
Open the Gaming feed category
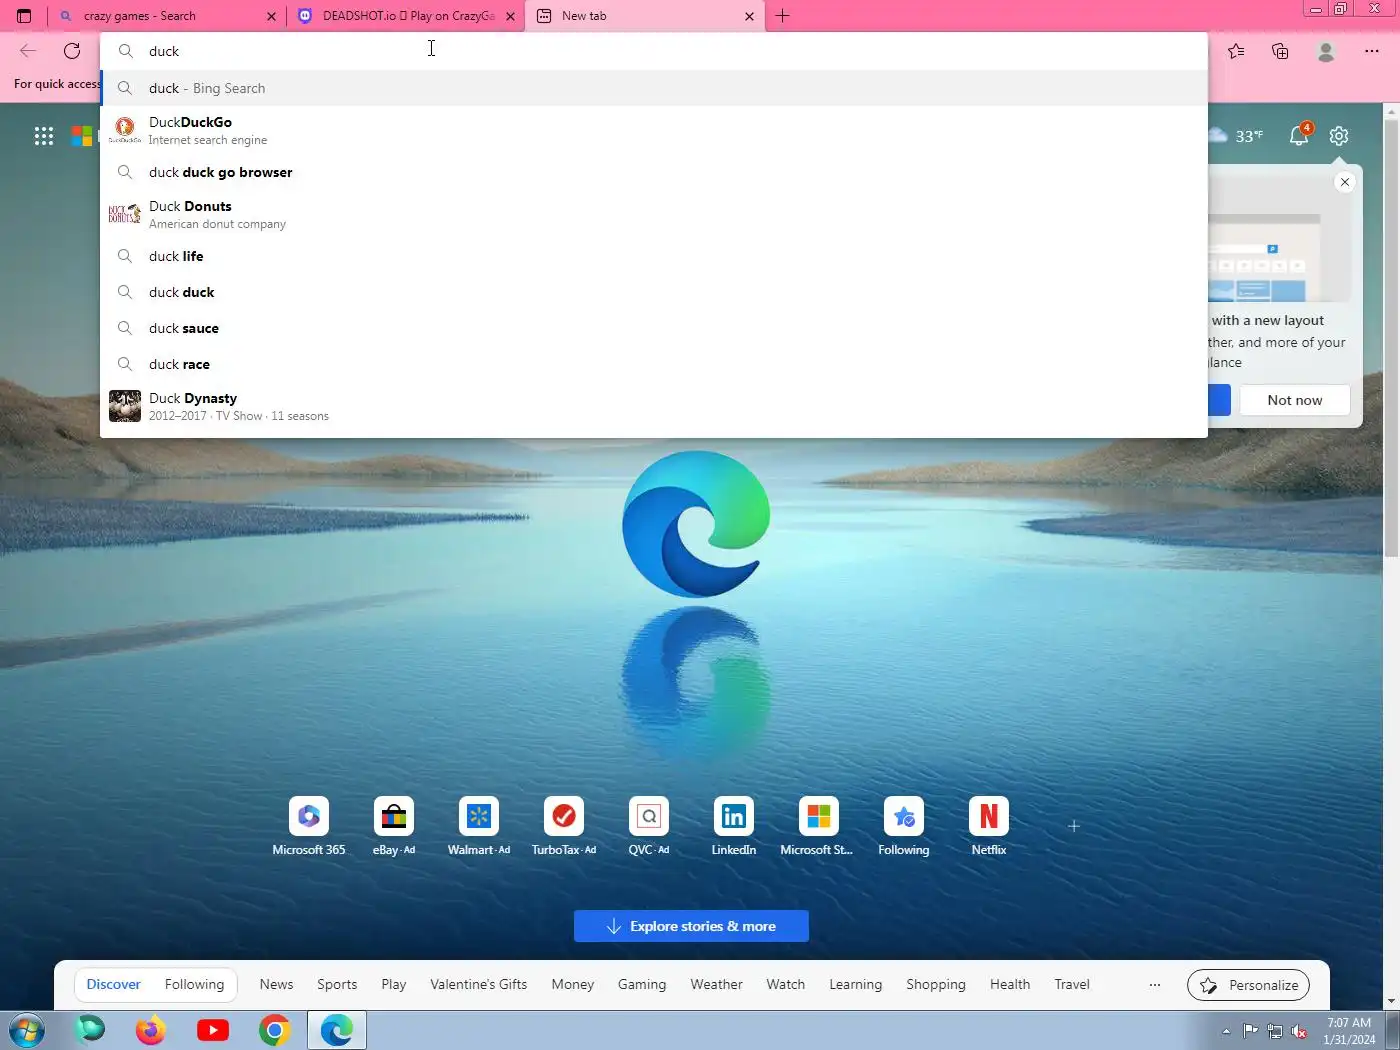642,985
